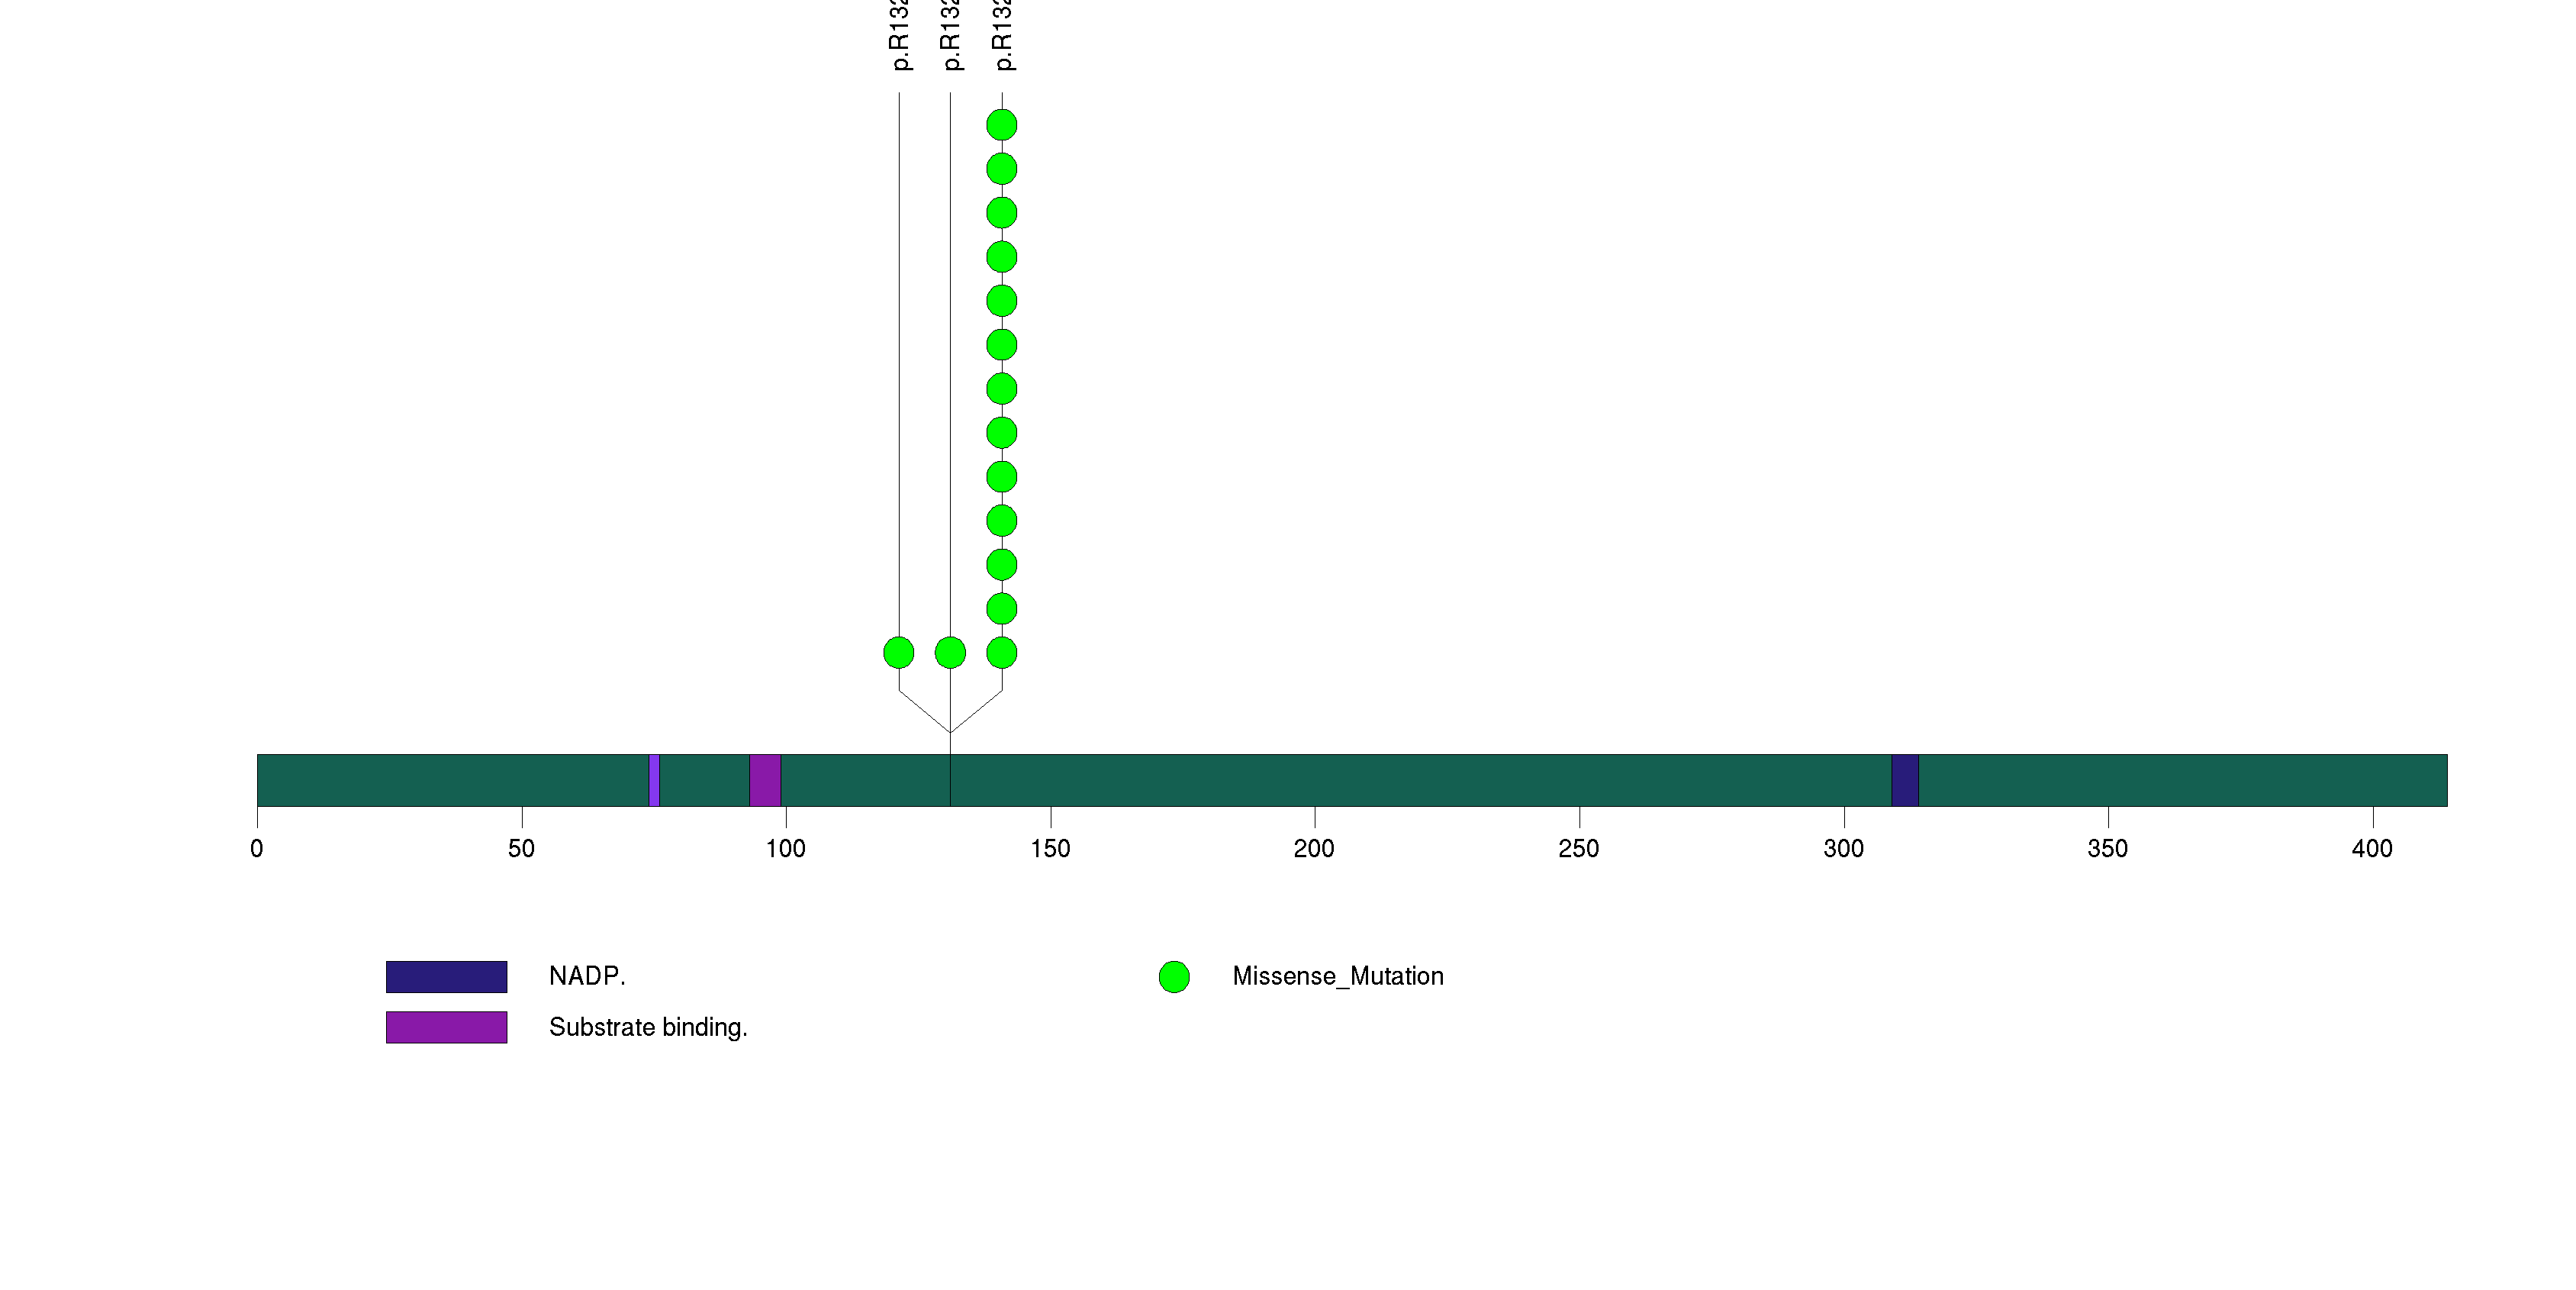
Task: Click the dark blue NADP domain near 310
Action: click(1904, 780)
